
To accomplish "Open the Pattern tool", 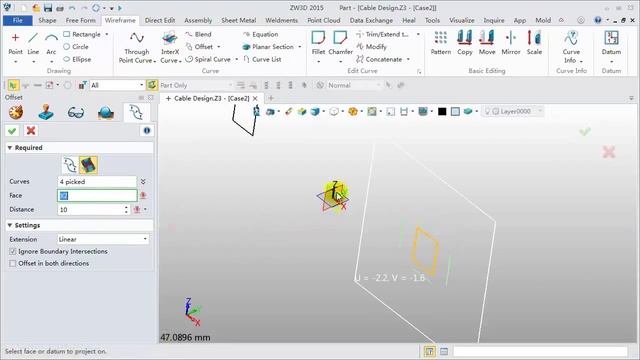I will click(x=441, y=43).
